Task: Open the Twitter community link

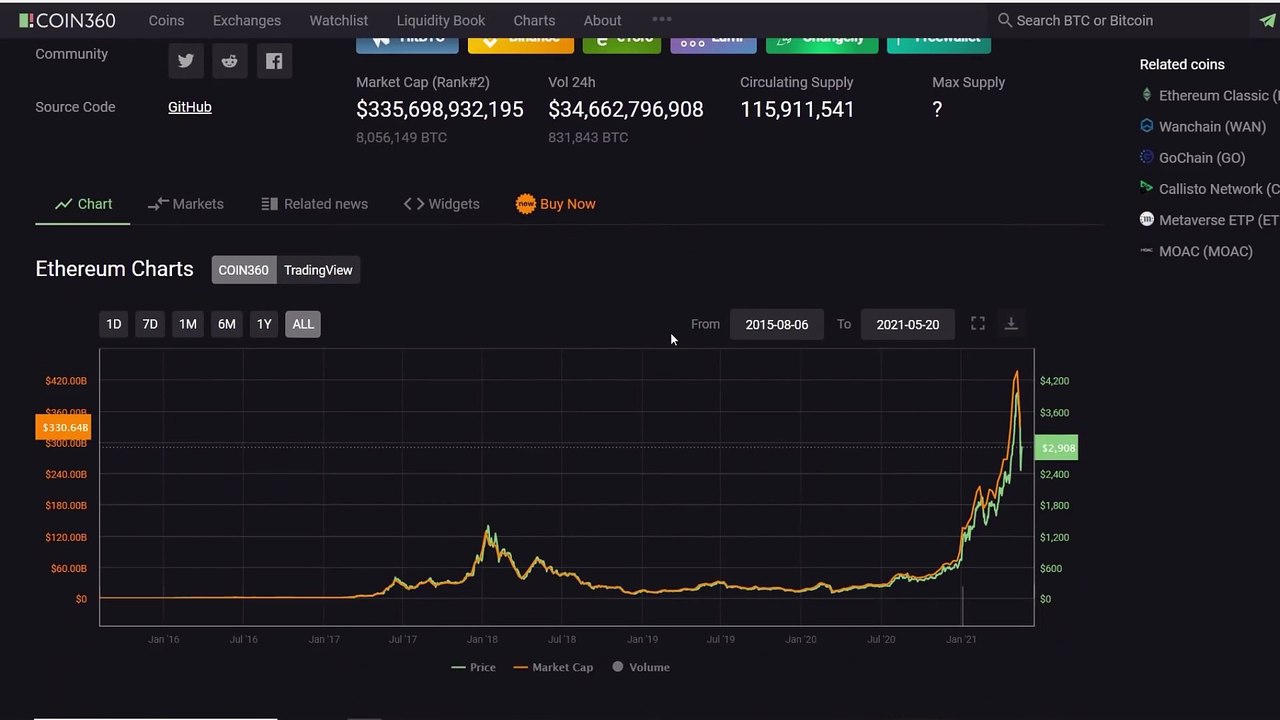Action: coord(186,61)
